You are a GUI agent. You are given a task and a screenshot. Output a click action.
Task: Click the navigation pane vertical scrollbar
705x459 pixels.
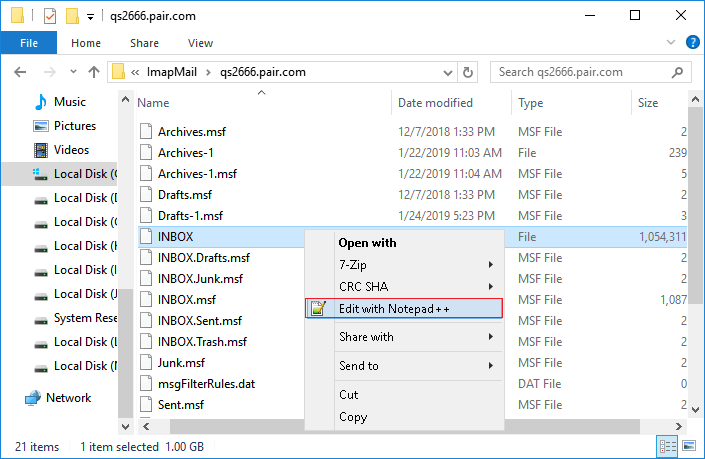coord(125,250)
